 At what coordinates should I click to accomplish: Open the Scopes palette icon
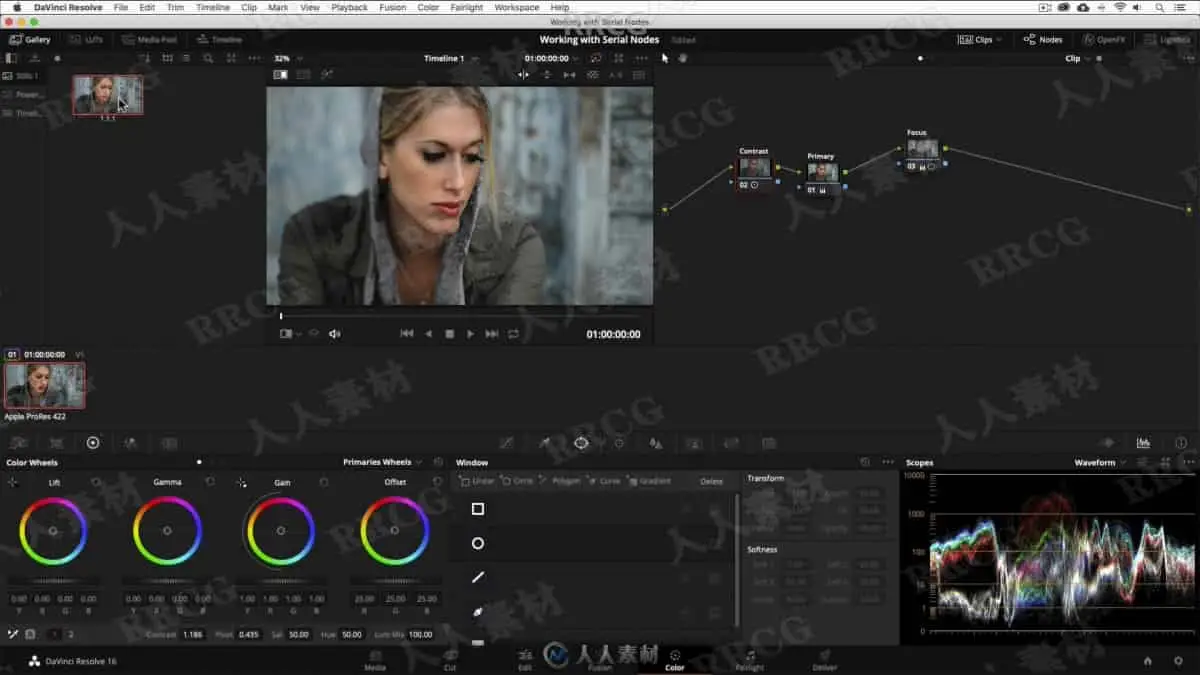pyautogui.click(x=1143, y=442)
